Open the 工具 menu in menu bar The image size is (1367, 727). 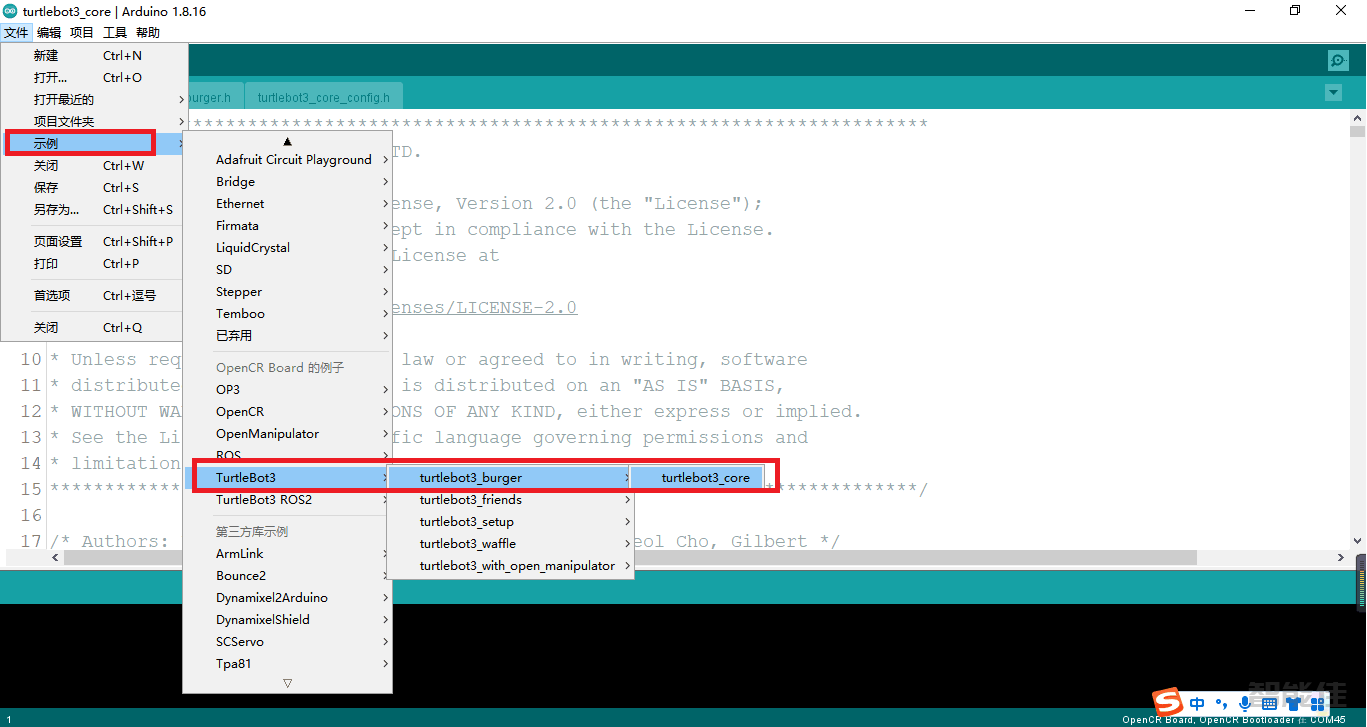(115, 33)
